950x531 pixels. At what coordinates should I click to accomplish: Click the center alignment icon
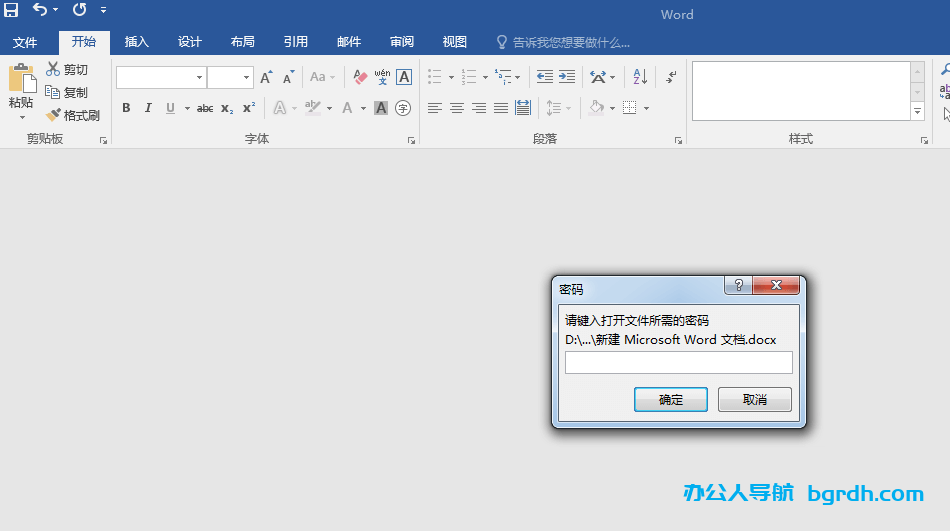tap(457, 108)
